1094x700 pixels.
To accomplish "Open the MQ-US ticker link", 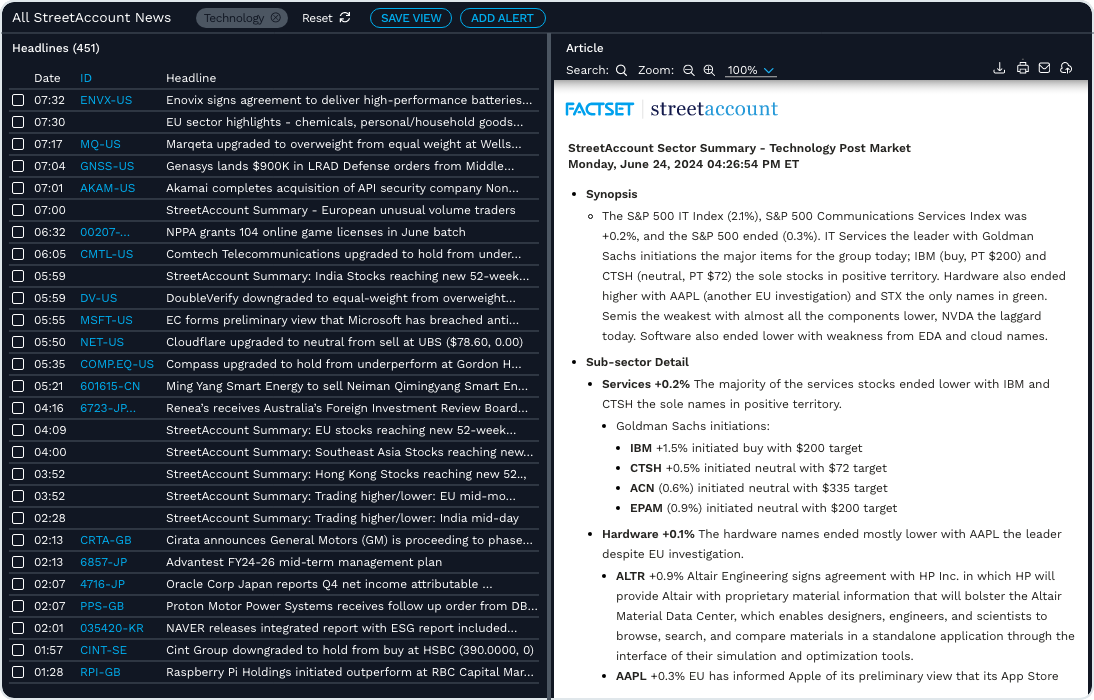I will pyautogui.click(x=100, y=144).
